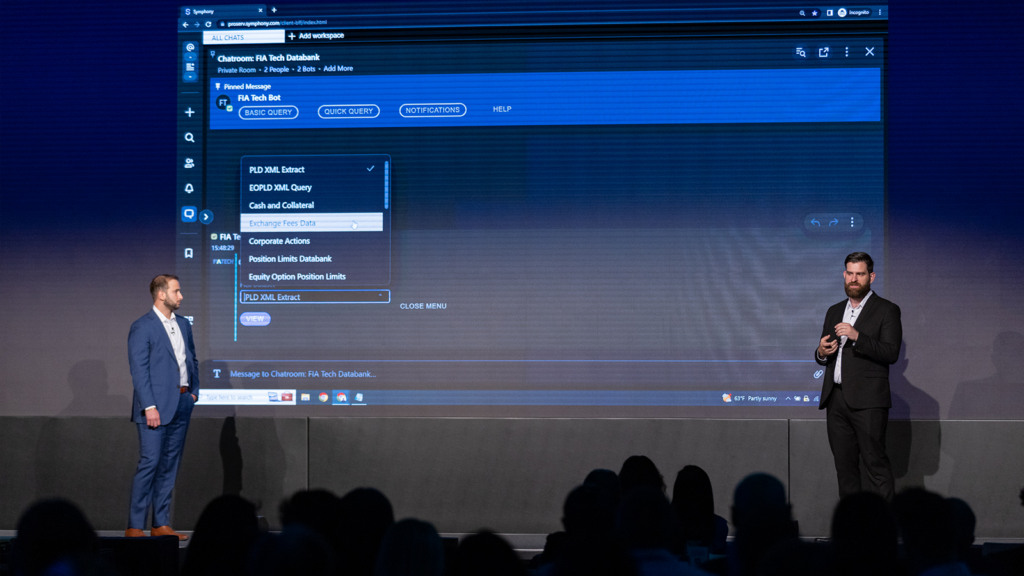
Task: Click the Add More link
Action: click(x=338, y=69)
